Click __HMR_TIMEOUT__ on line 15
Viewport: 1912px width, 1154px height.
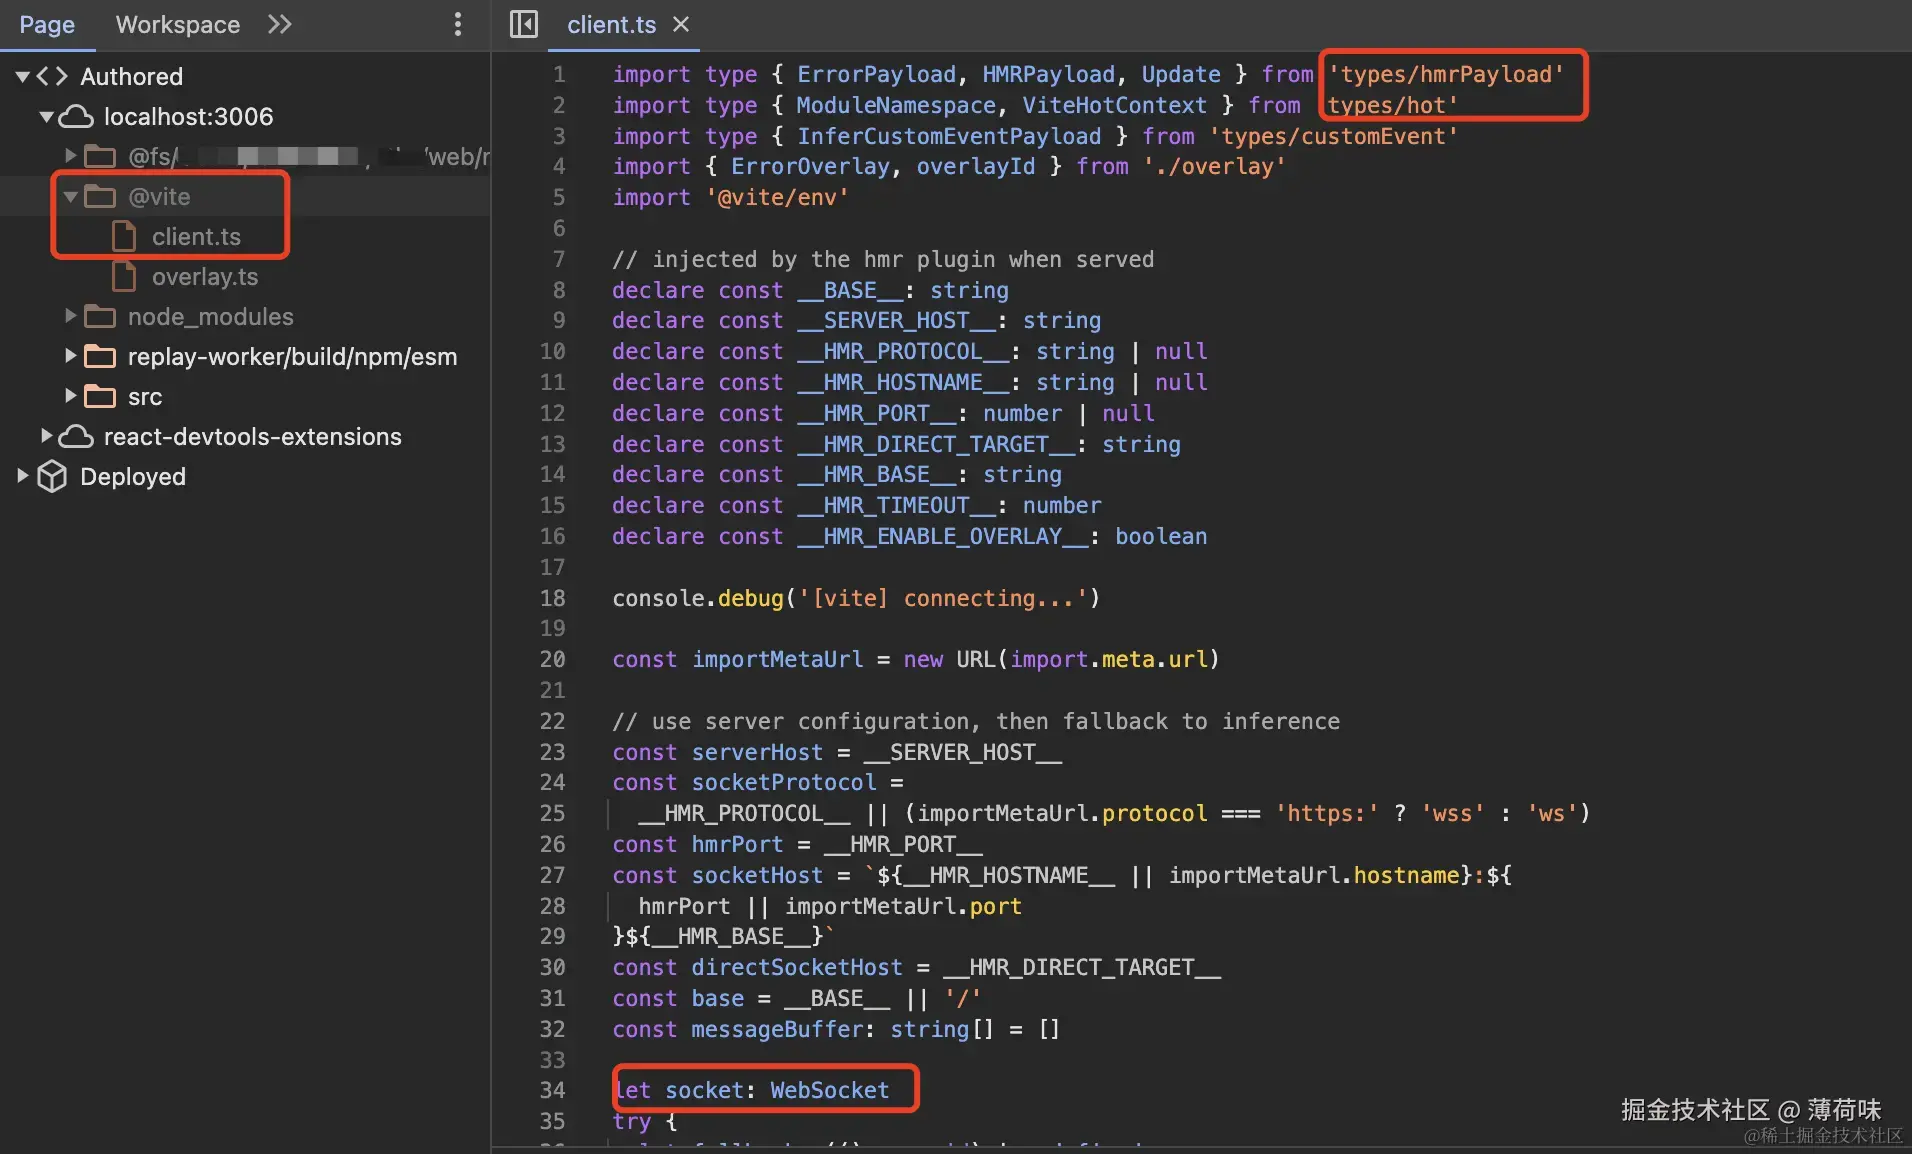click(x=896, y=506)
